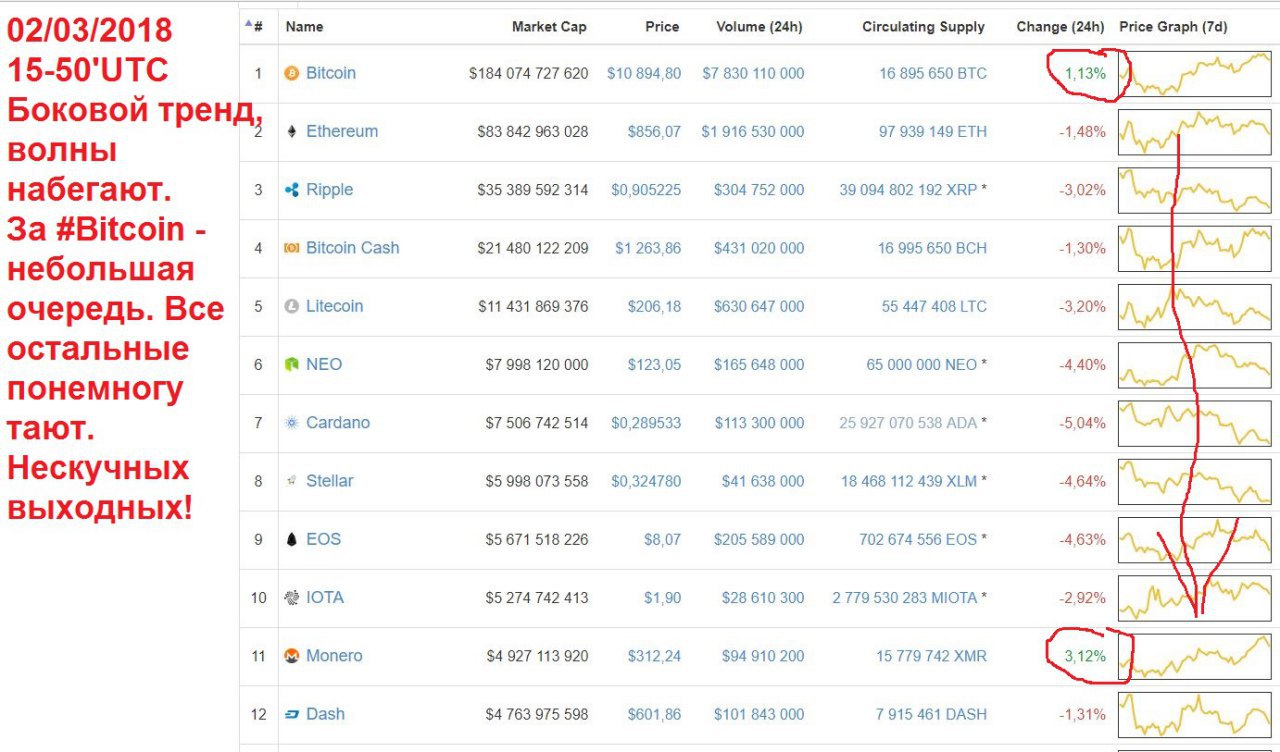Click Bitcoin price $10 894,80
Screen dimensions: 1280x752
644,74
